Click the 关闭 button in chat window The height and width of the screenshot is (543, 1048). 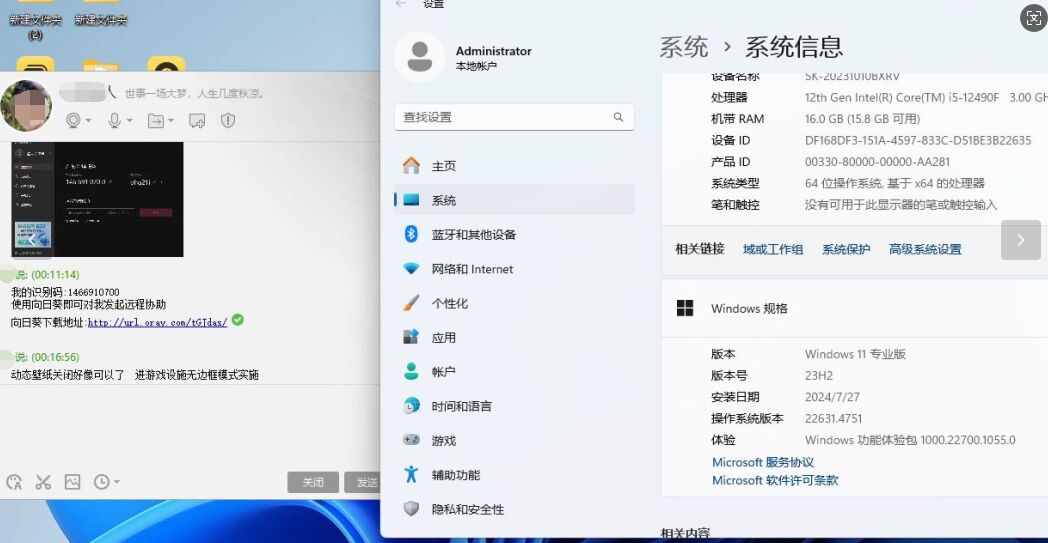coord(313,482)
